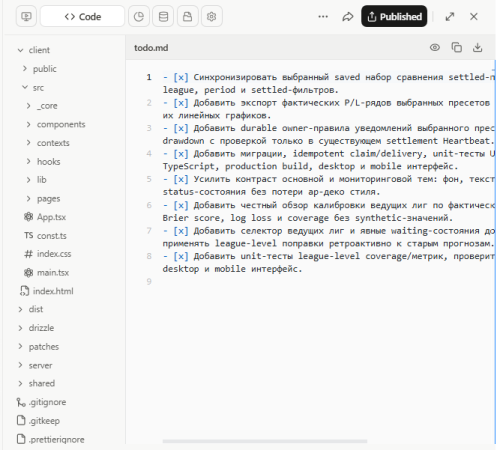Open the preview monitor icon
This screenshot has width=500, height=450.
coord(26,16)
